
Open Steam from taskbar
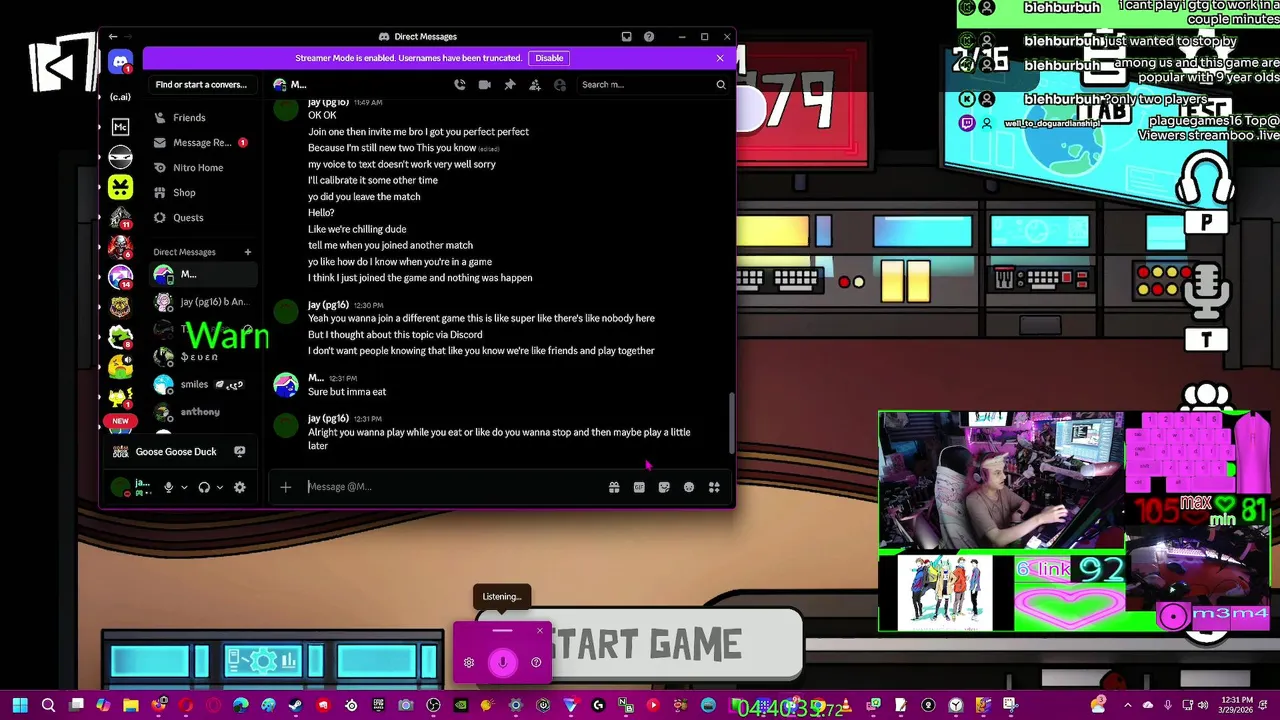click(295, 706)
